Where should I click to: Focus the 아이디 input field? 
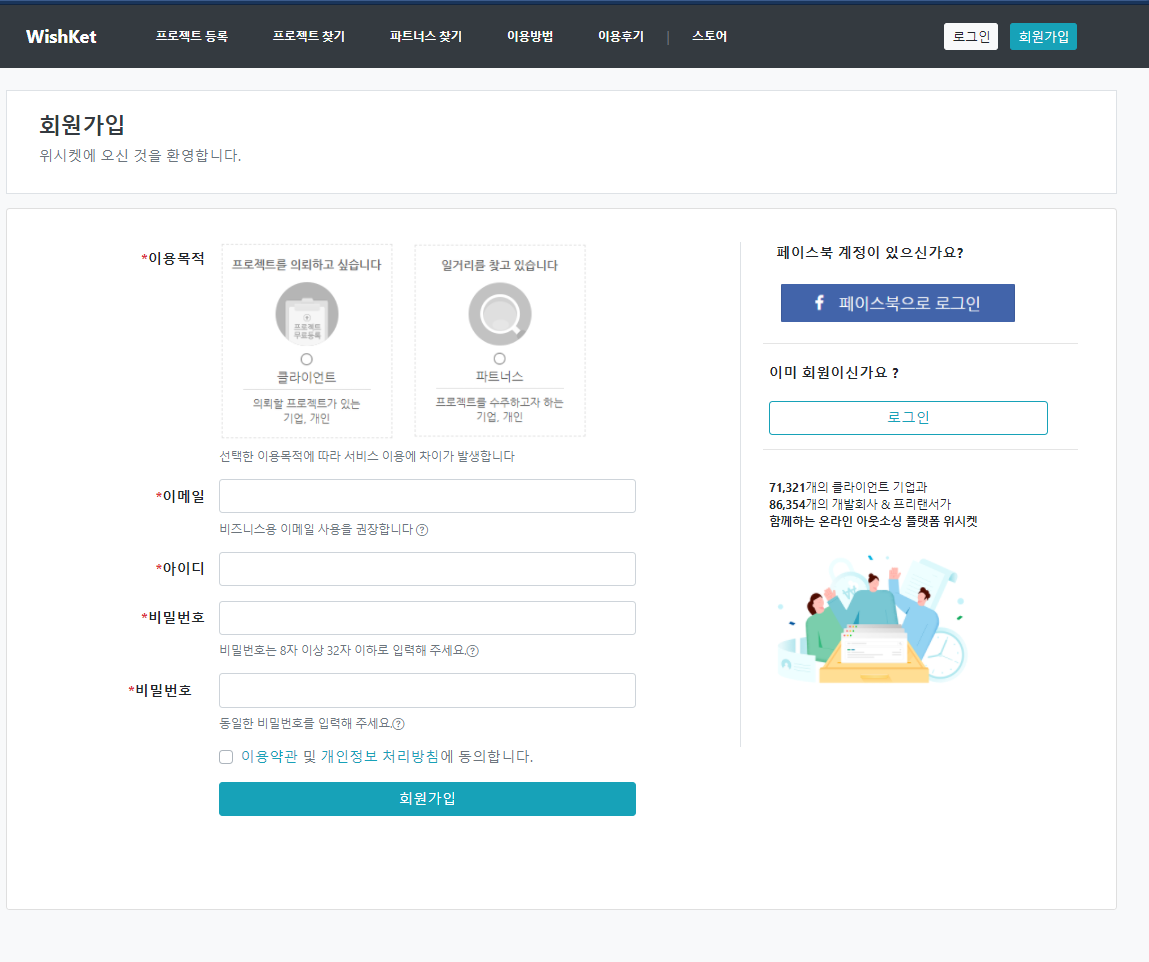(x=427, y=569)
